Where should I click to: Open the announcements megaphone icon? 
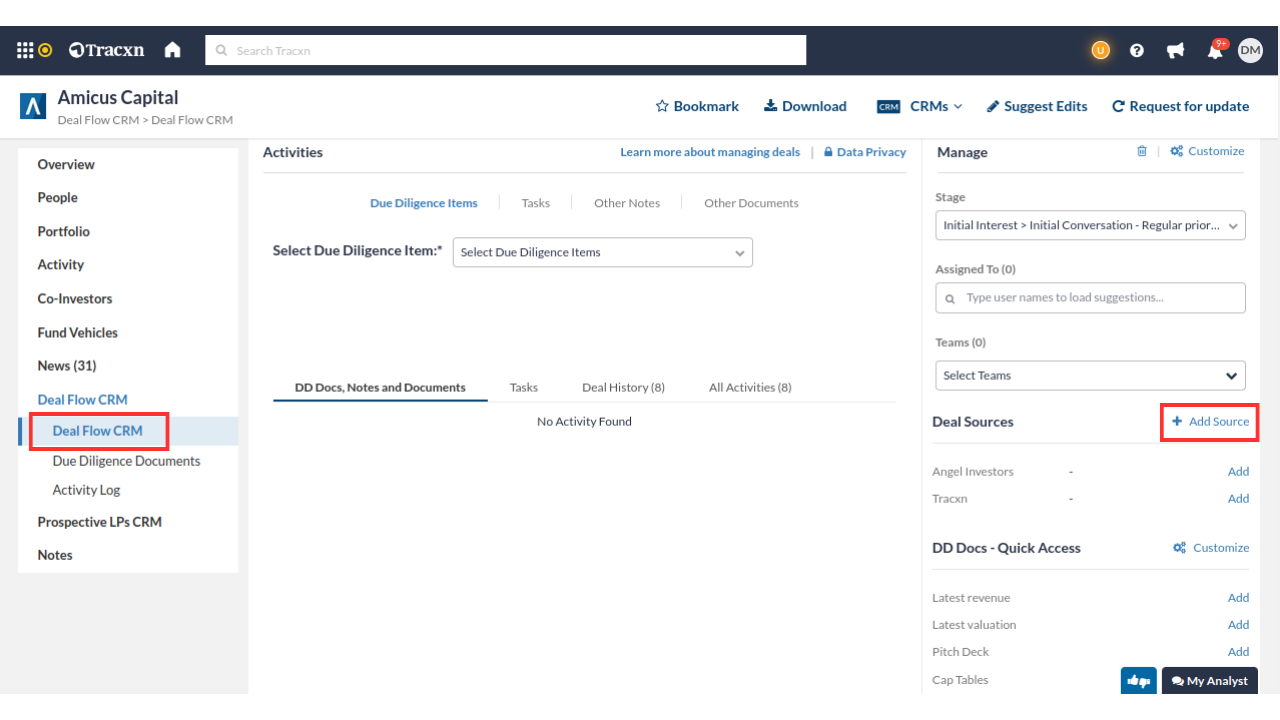1175,50
